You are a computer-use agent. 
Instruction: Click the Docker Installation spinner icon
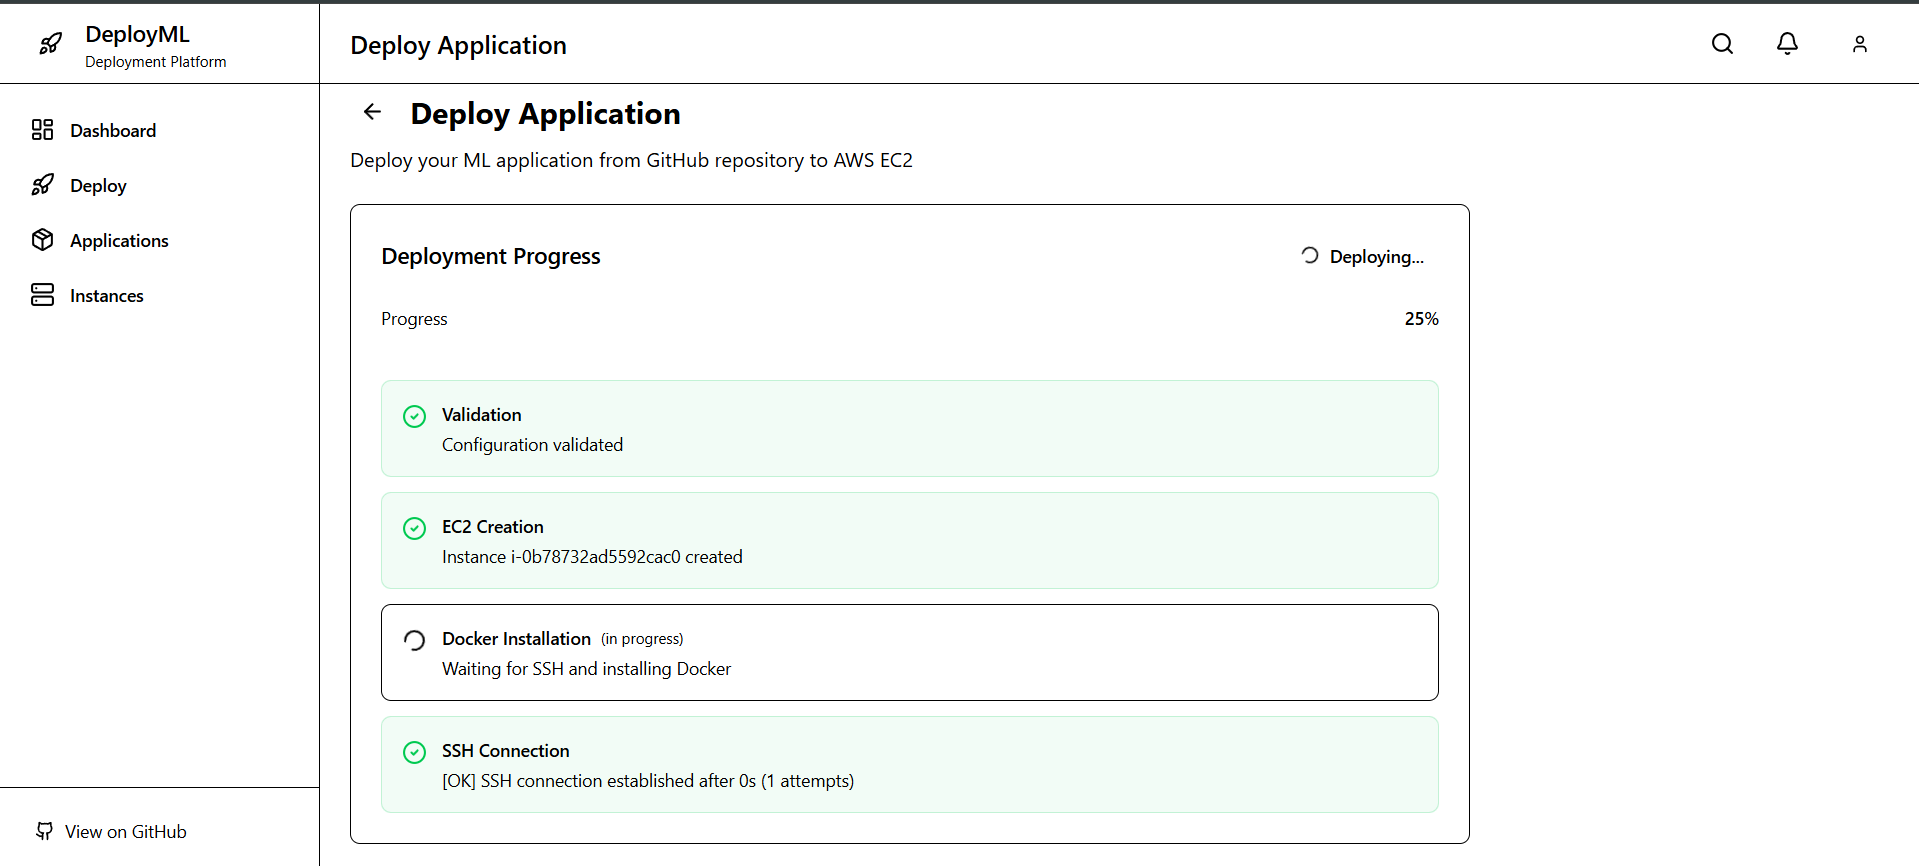pyautogui.click(x=414, y=640)
